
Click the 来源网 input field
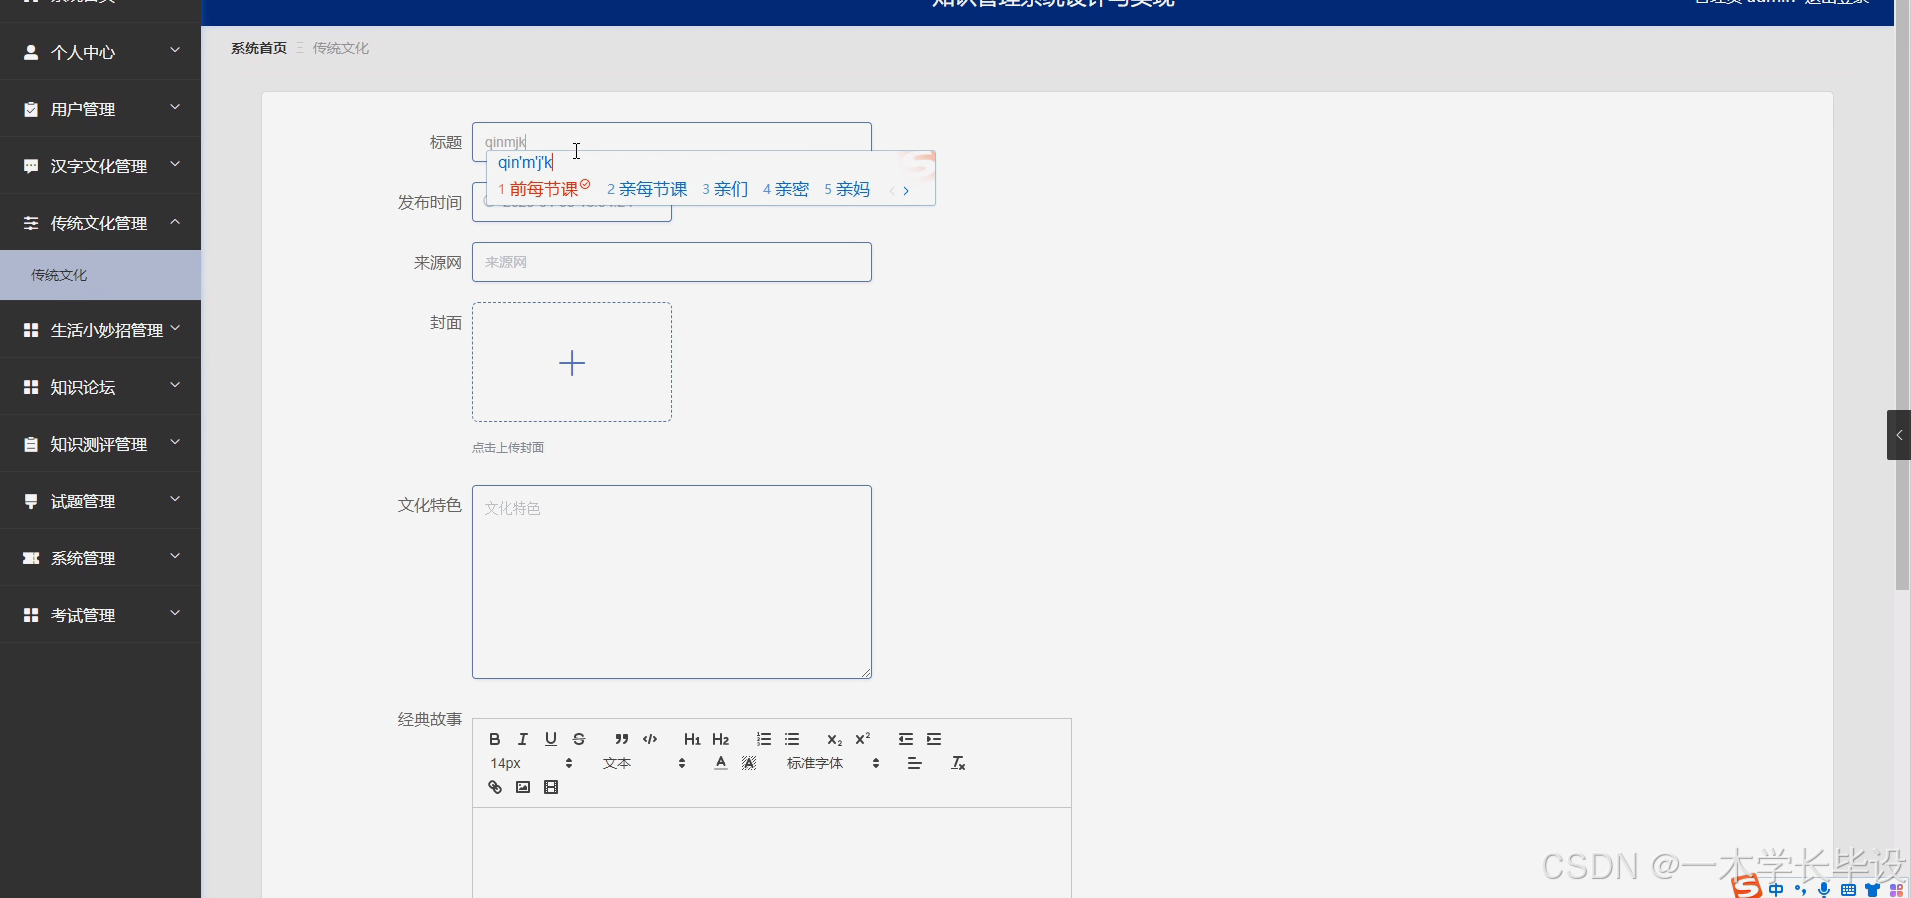[x=672, y=262]
